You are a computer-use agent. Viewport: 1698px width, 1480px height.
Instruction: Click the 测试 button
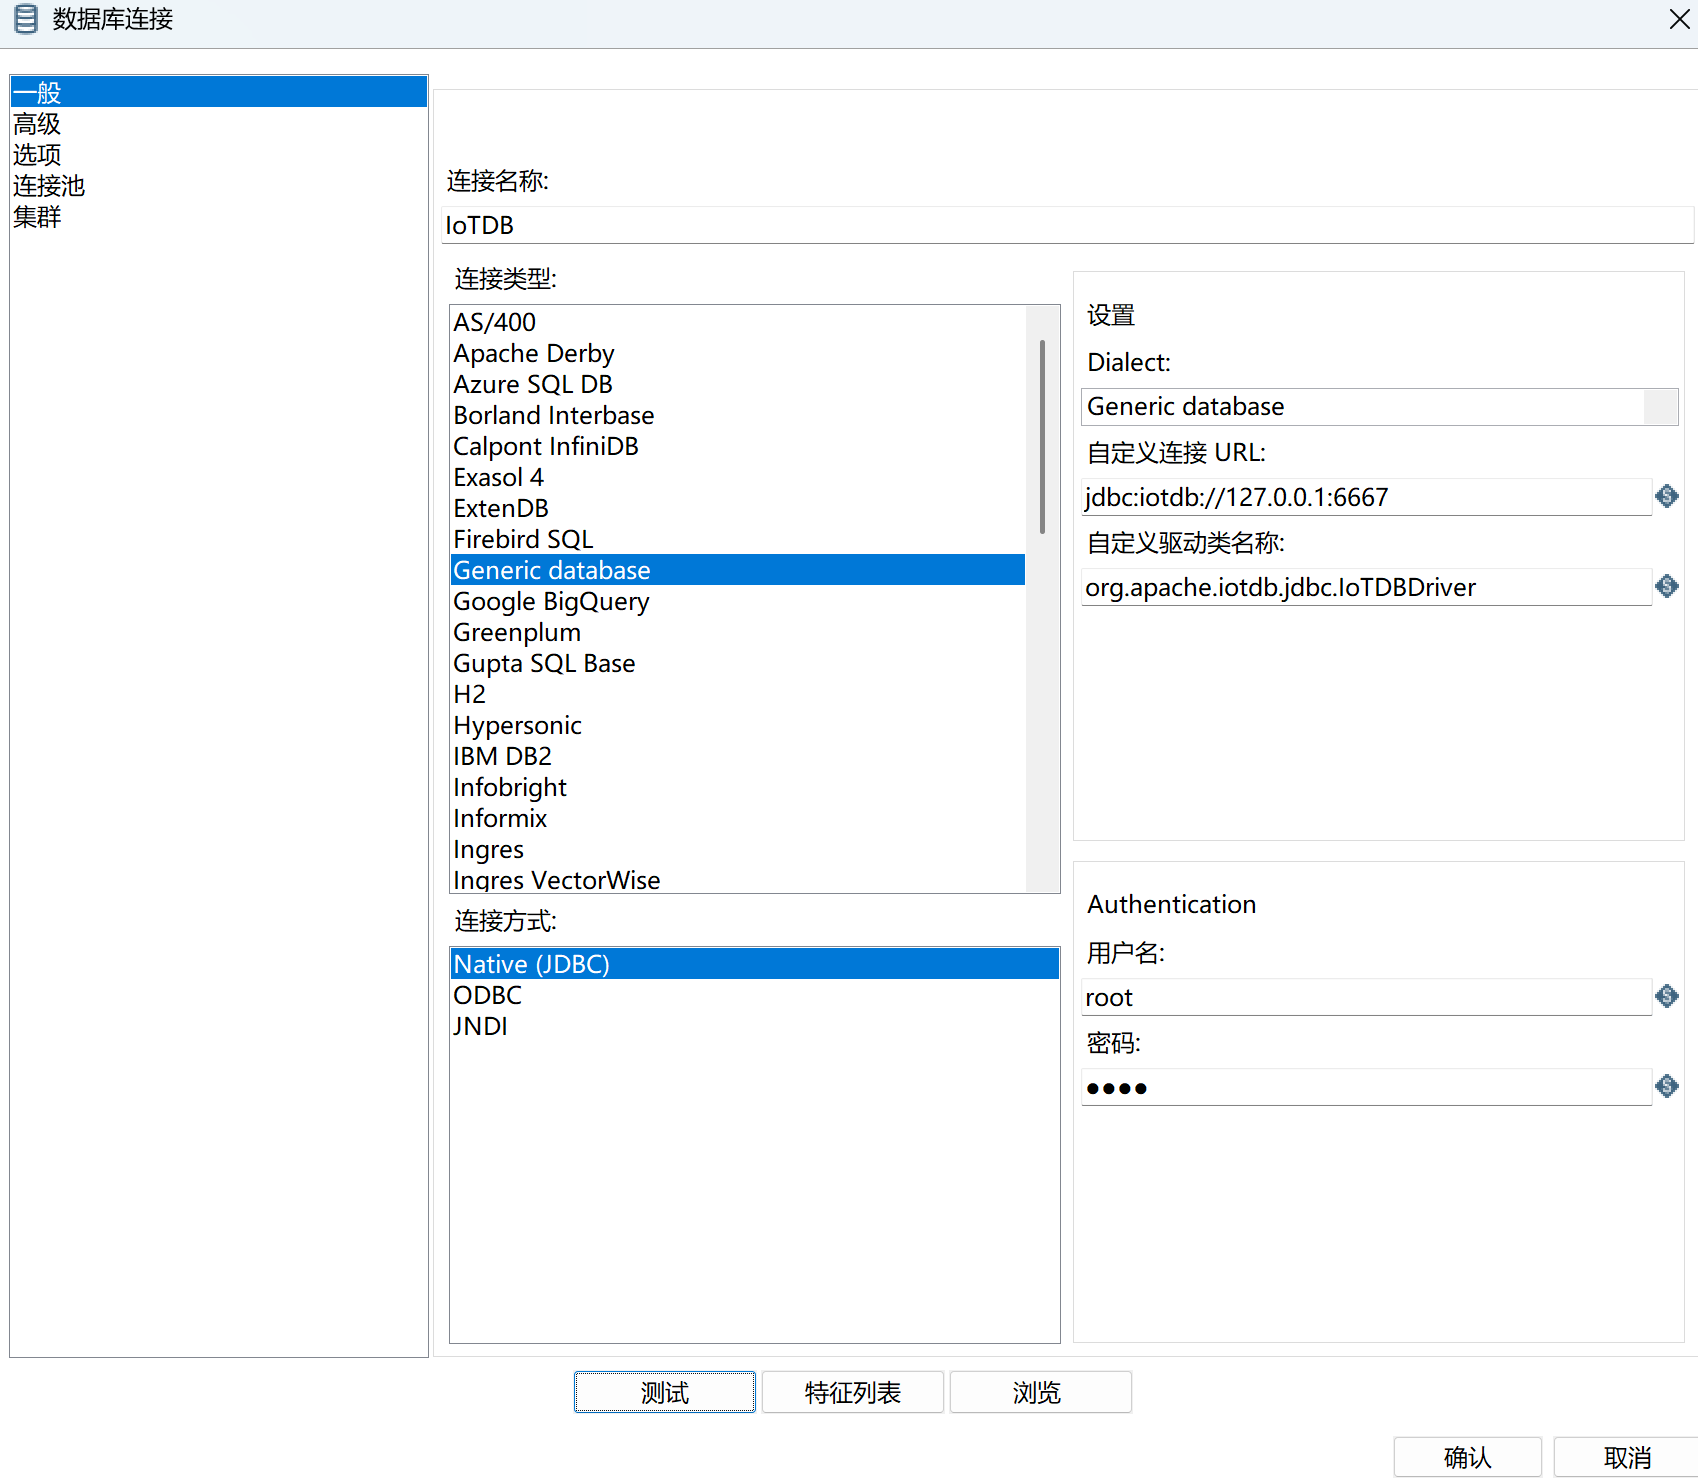pyautogui.click(x=665, y=1392)
